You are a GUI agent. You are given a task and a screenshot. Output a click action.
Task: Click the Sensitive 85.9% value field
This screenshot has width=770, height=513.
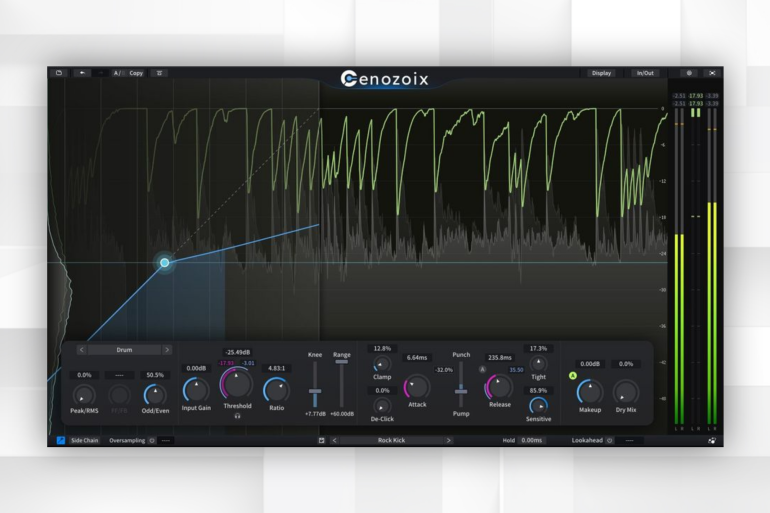[x=538, y=391]
